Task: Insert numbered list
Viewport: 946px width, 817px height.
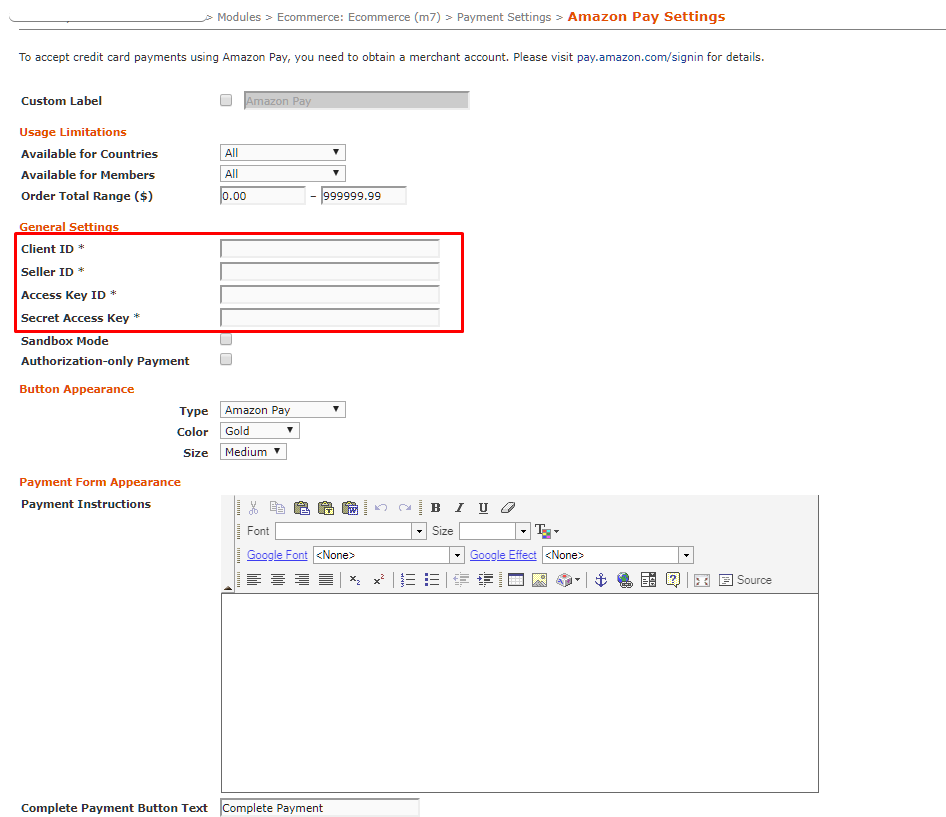Action: coord(408,580)
